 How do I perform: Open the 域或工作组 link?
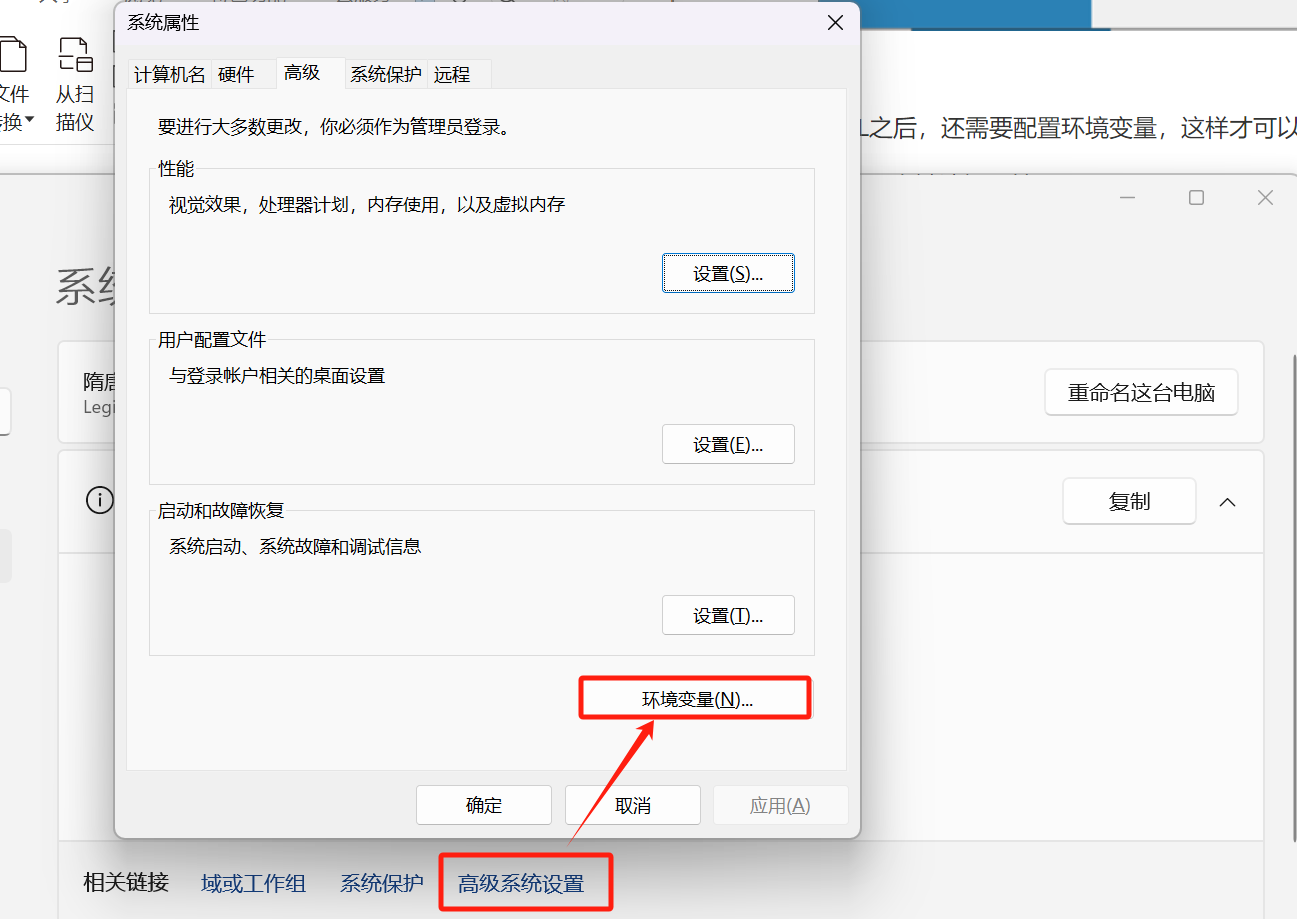pos(253,883)
